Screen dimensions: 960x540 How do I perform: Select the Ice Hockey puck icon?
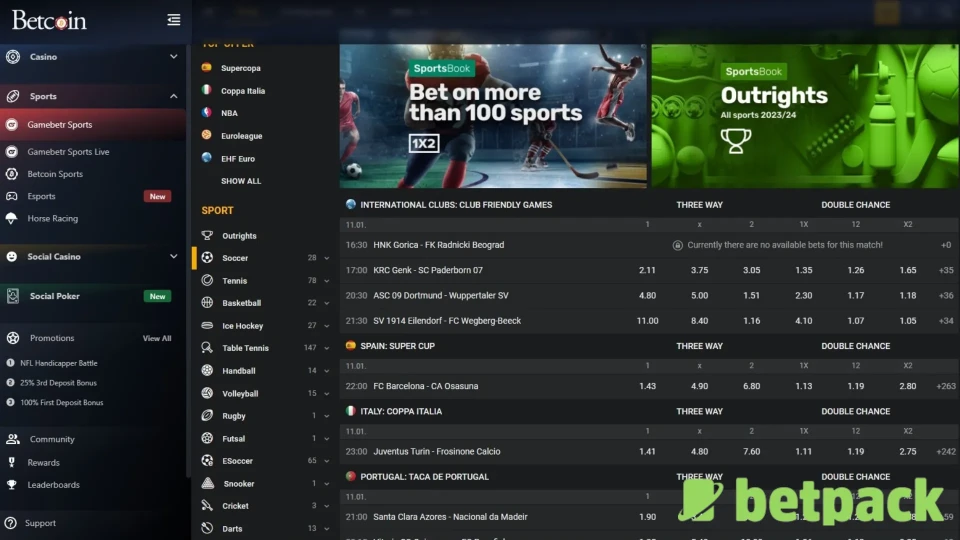click(208, 326)
